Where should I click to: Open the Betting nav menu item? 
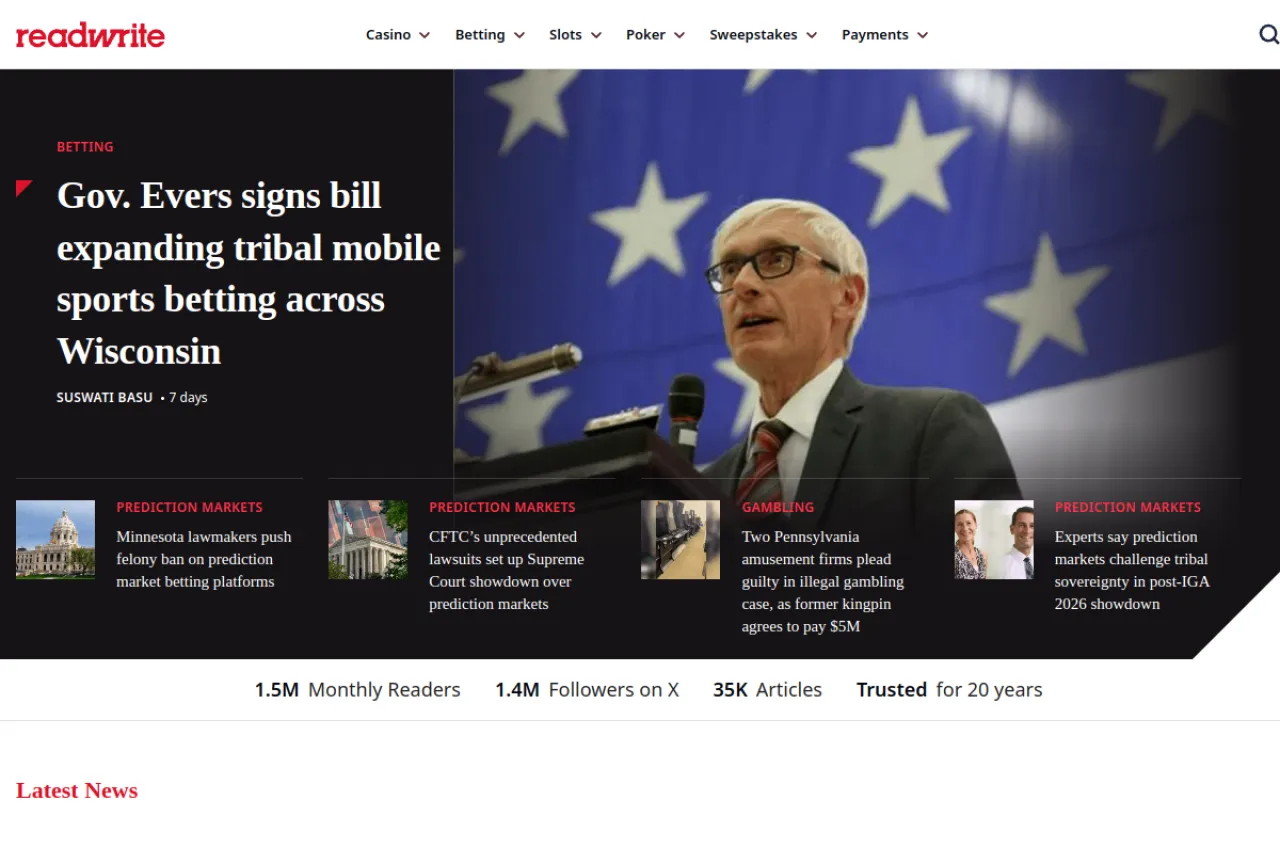tap(480, 35)
